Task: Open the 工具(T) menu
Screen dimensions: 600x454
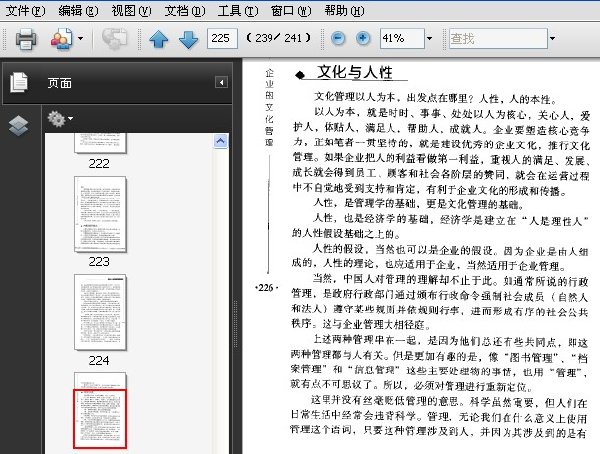Action: [237, 11]
